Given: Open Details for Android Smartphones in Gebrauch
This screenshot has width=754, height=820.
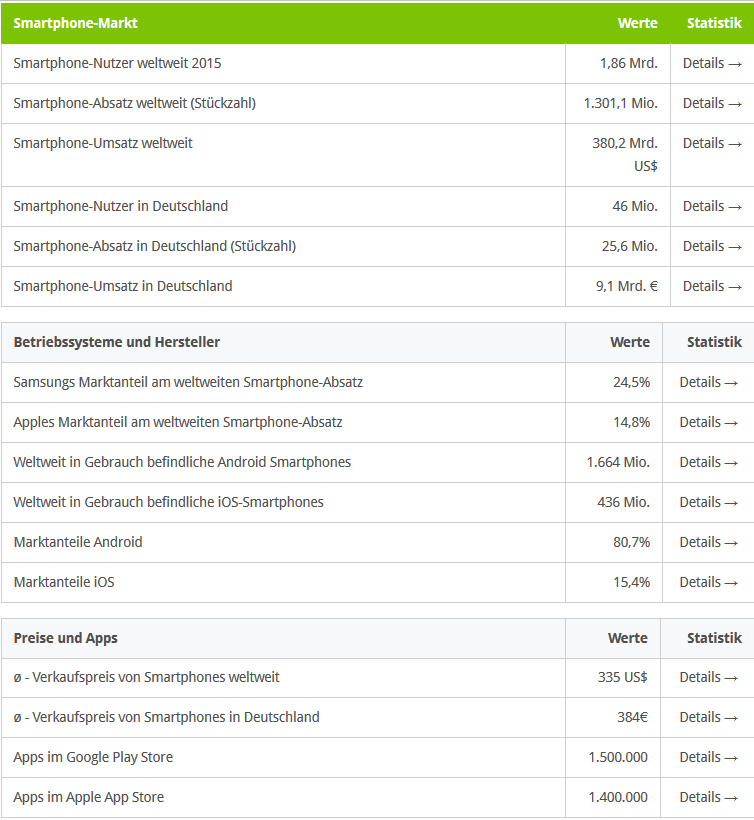Looking at the screenshot, I should [x=709, y=462].
